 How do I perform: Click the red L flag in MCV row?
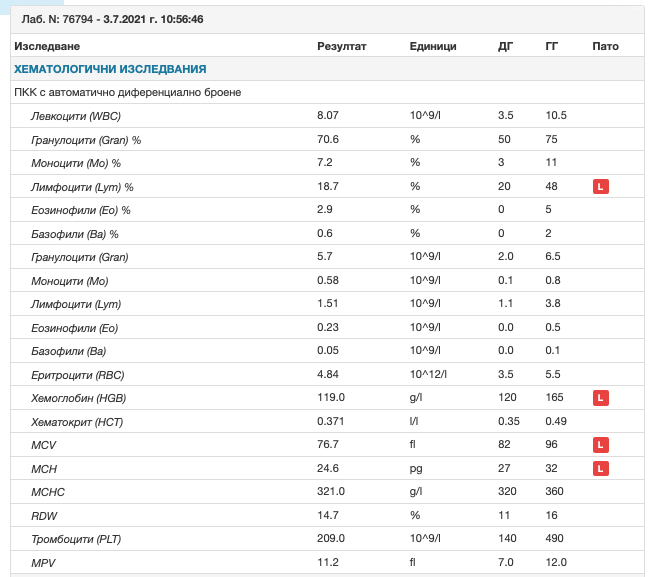click(600, 444)
